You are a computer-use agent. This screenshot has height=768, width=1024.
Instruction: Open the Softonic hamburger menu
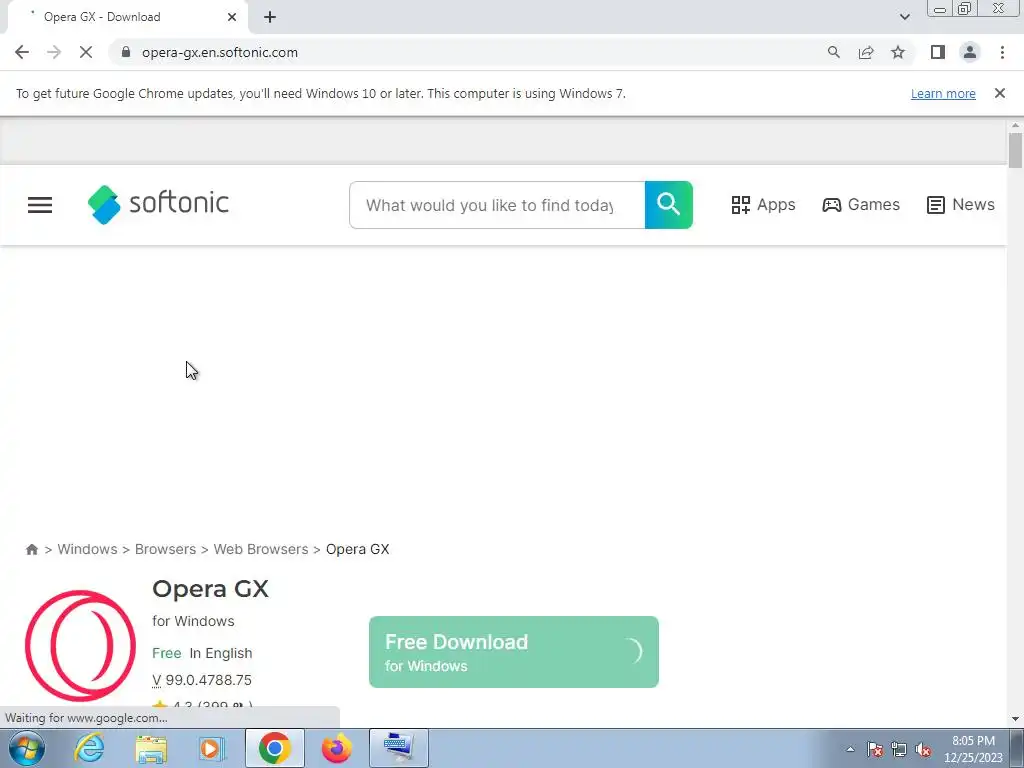tap(40, 205)
